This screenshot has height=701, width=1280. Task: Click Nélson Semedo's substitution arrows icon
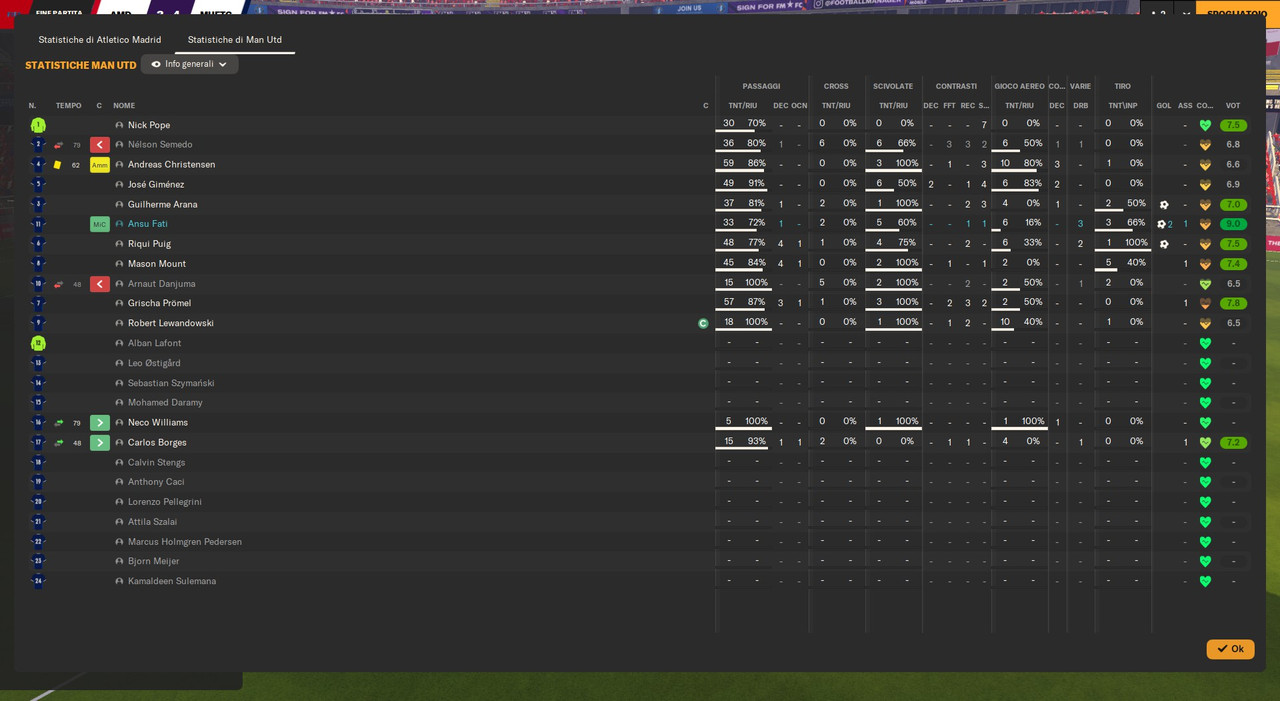(x=58, y=145)
